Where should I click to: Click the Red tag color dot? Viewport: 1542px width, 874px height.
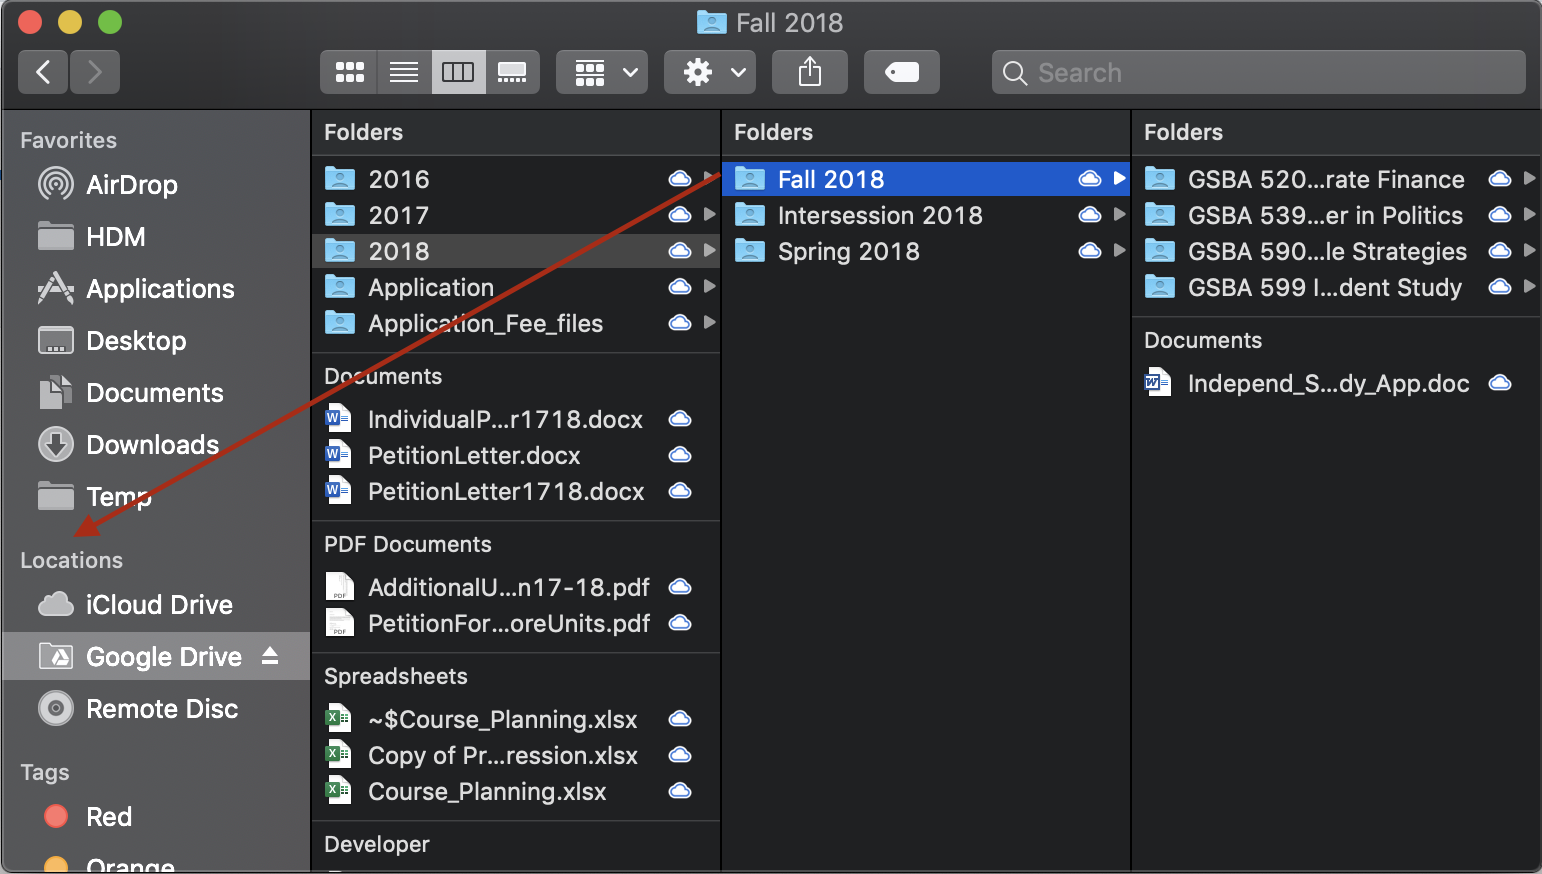(56, 817)
